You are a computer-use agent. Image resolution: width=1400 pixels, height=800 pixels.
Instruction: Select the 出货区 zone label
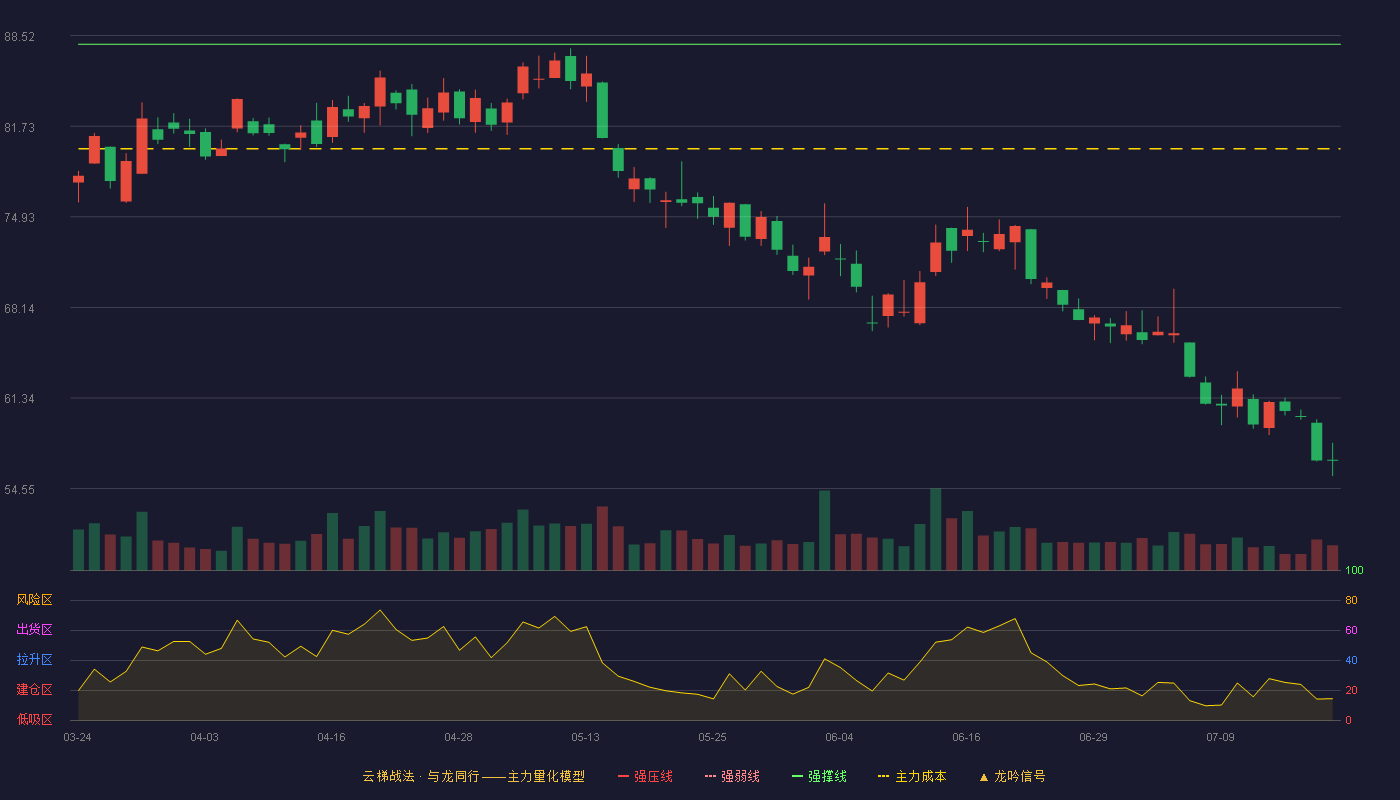pos(34,630)
